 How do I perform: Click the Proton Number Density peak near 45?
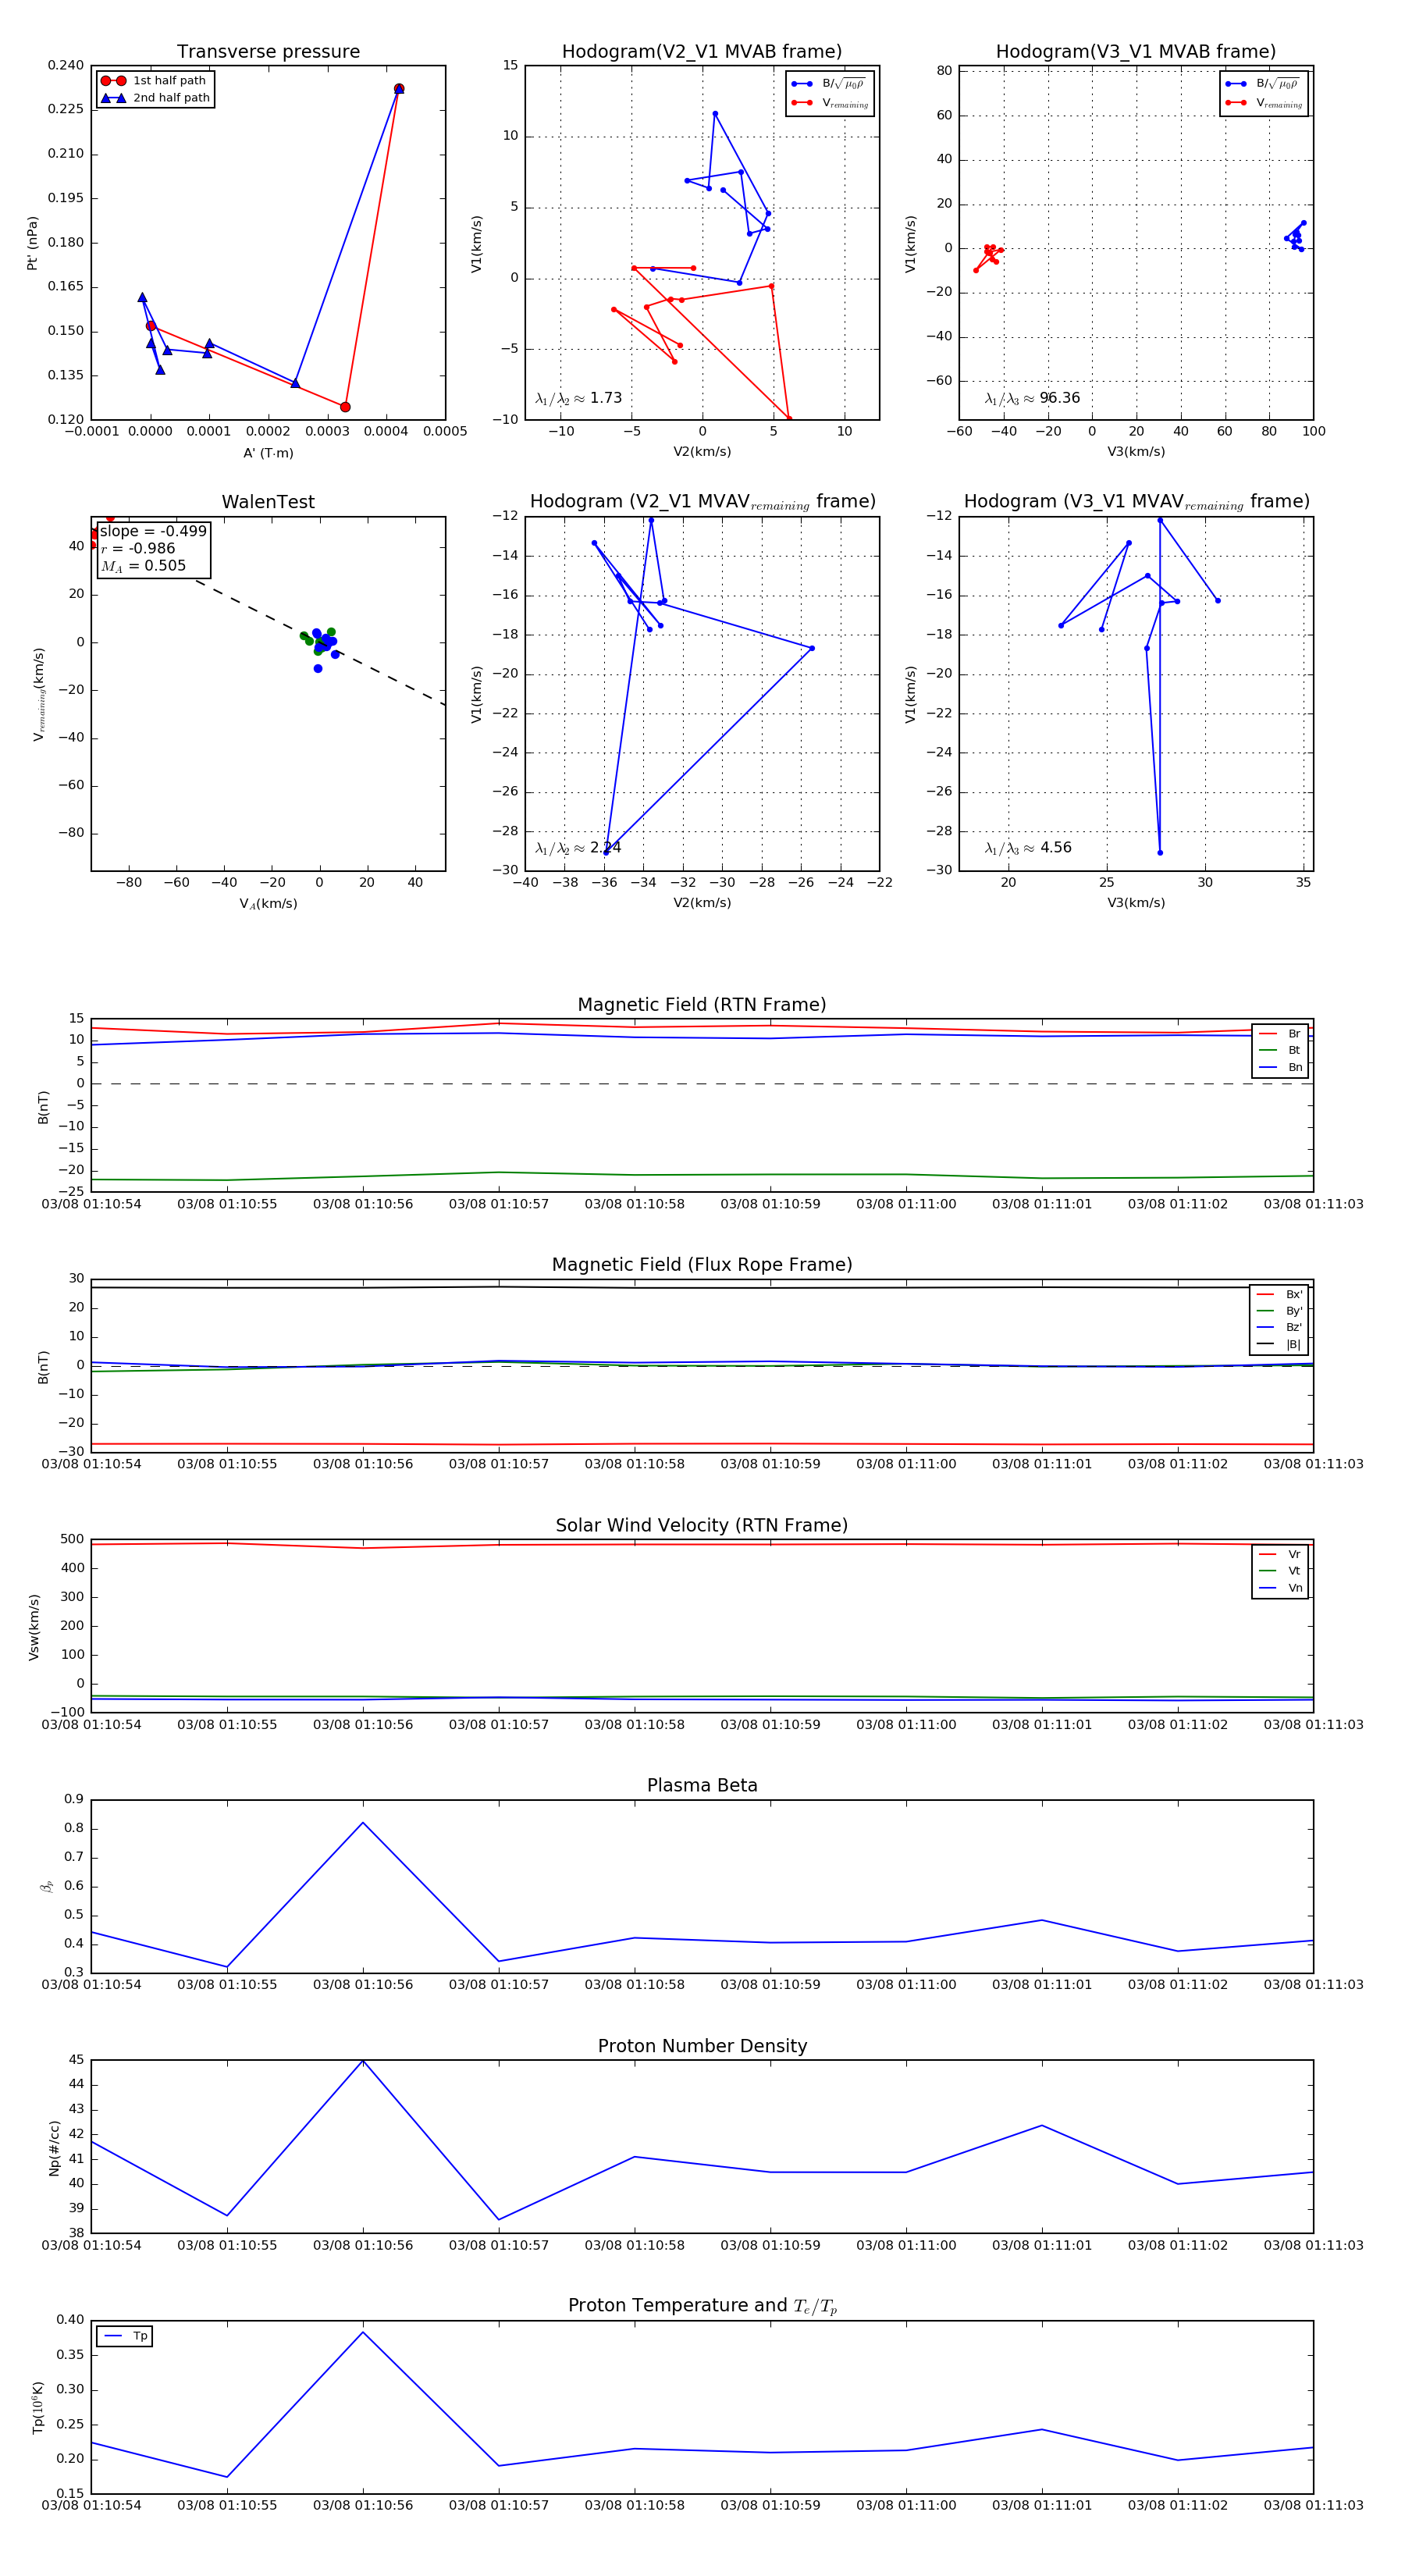pos(363,2061)
